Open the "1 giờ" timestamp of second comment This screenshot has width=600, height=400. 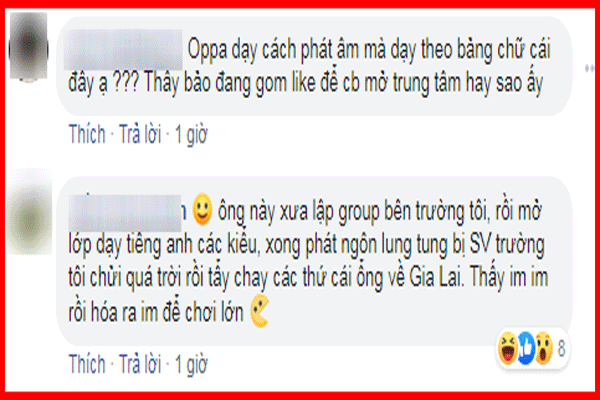pyautogui.click(x=191, y=364)
